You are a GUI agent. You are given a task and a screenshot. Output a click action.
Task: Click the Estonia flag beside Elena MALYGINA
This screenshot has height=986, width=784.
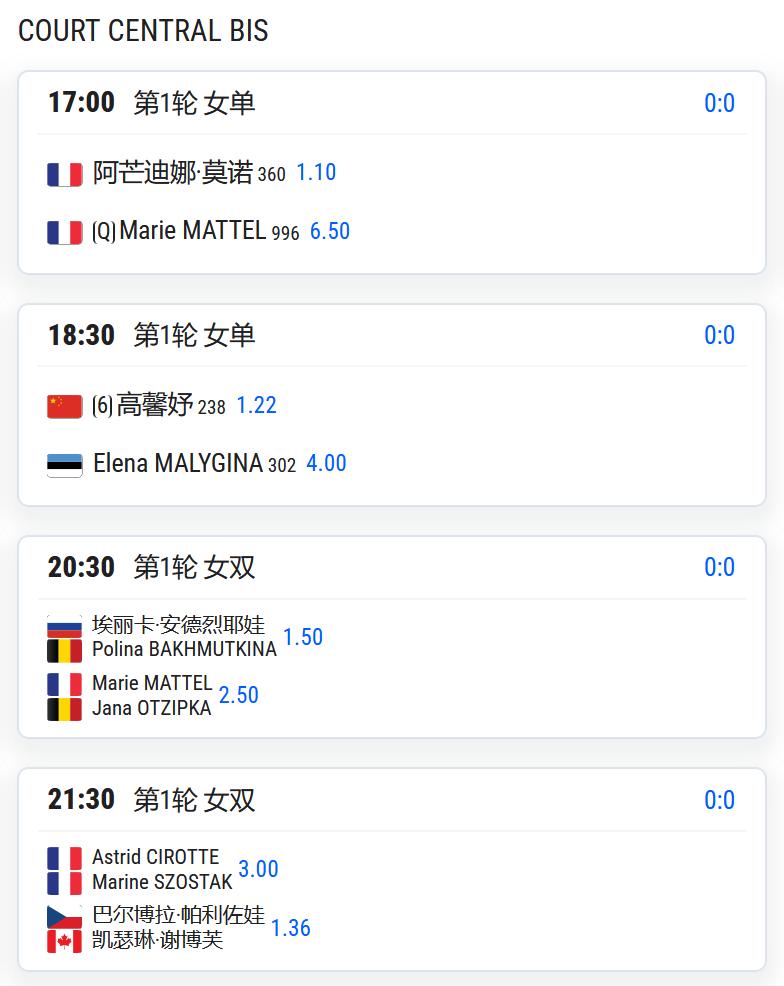(x=65, y=465)
